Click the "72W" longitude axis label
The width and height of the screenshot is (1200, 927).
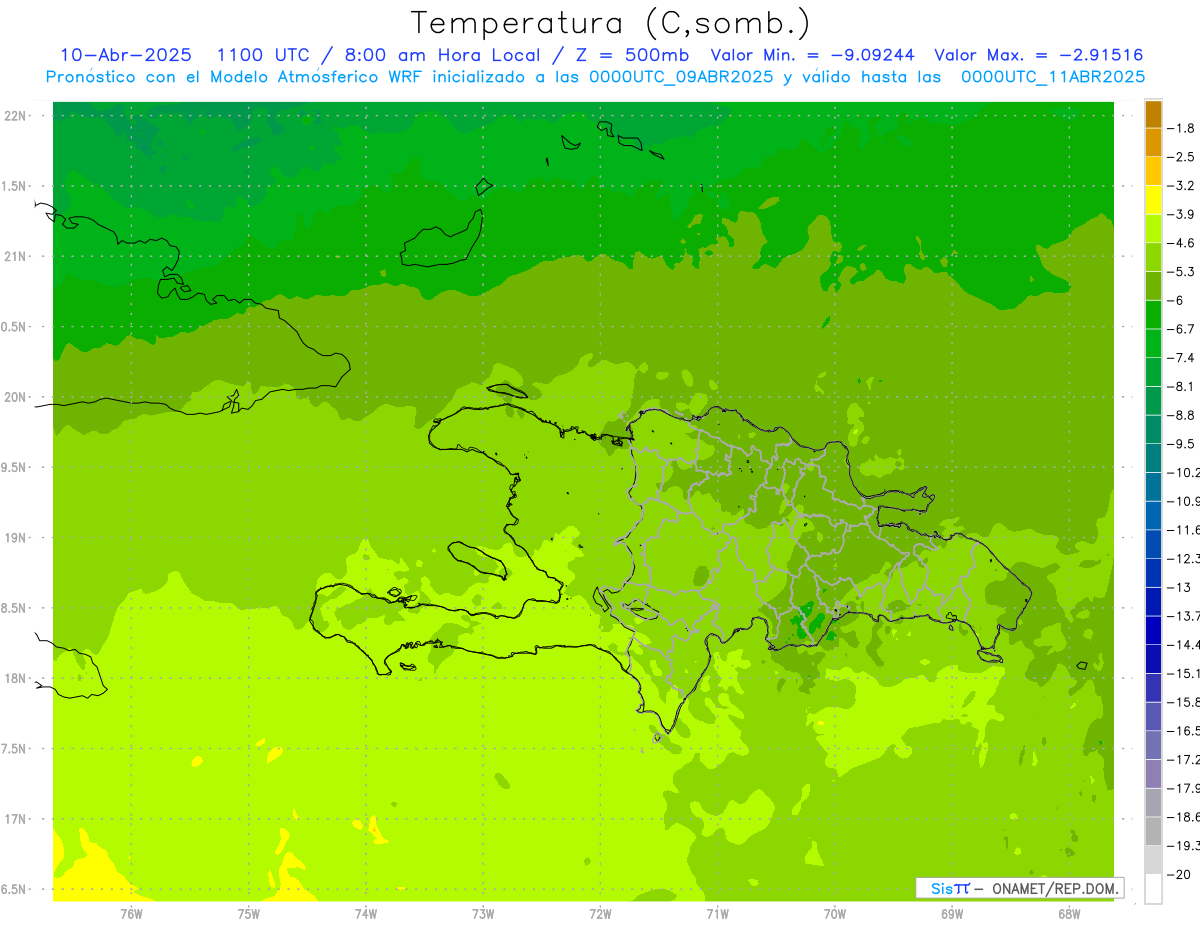(600, 914)
